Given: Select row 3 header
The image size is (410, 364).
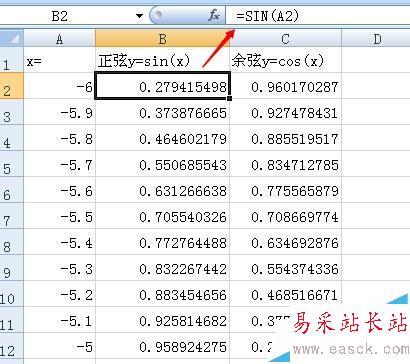Looking at the screenshot, I should [12, 112].
